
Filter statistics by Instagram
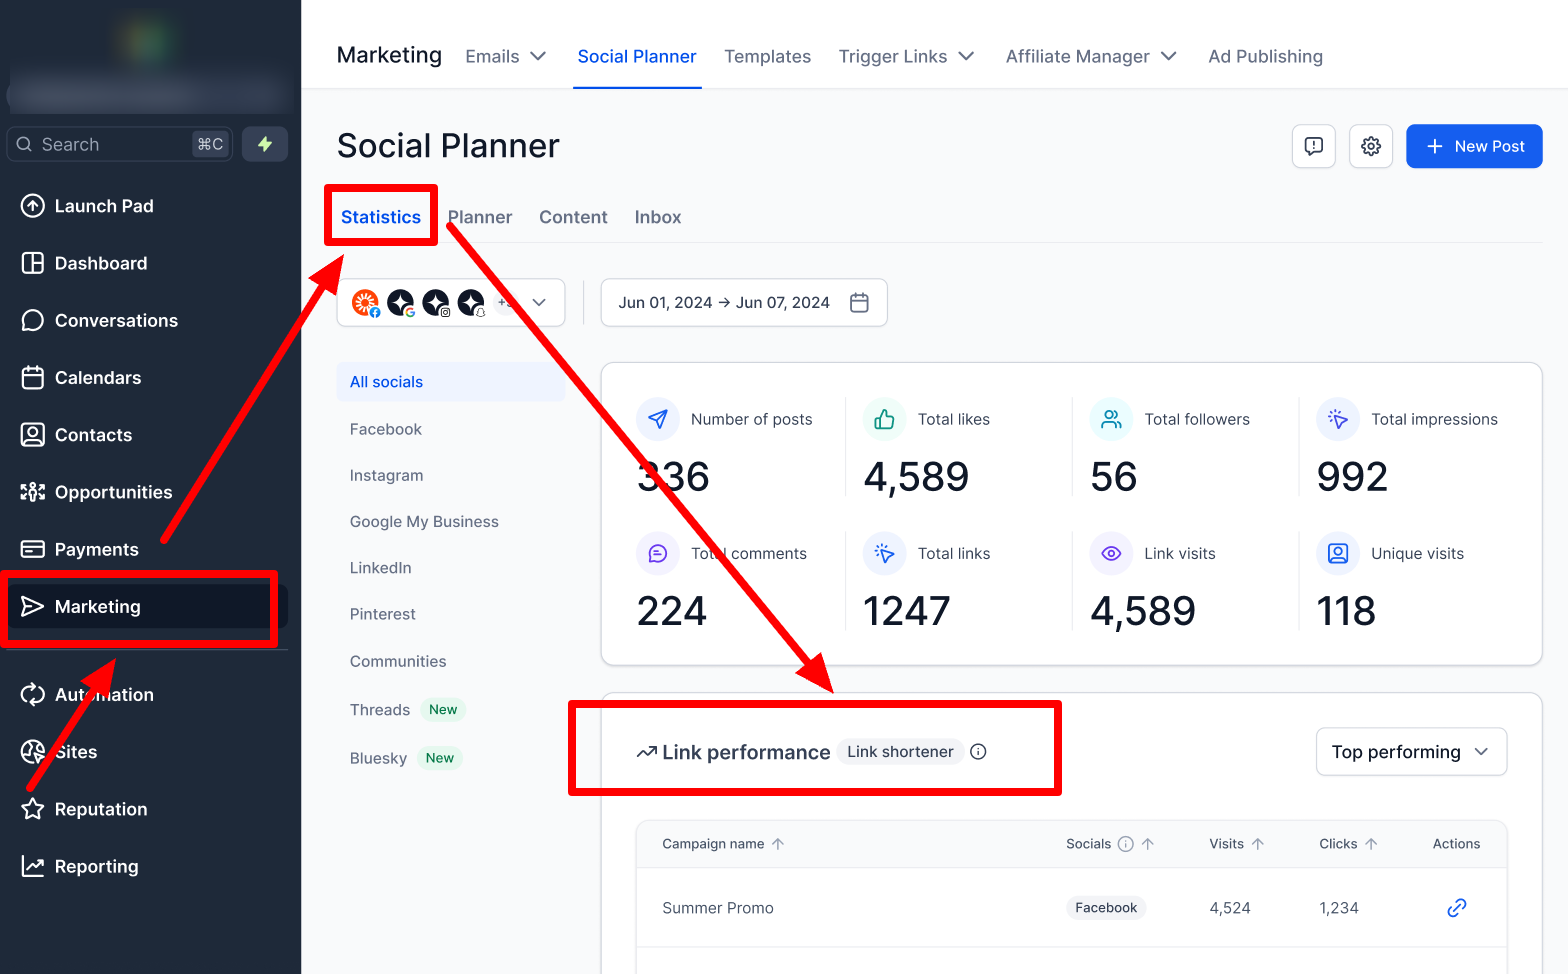386,475
